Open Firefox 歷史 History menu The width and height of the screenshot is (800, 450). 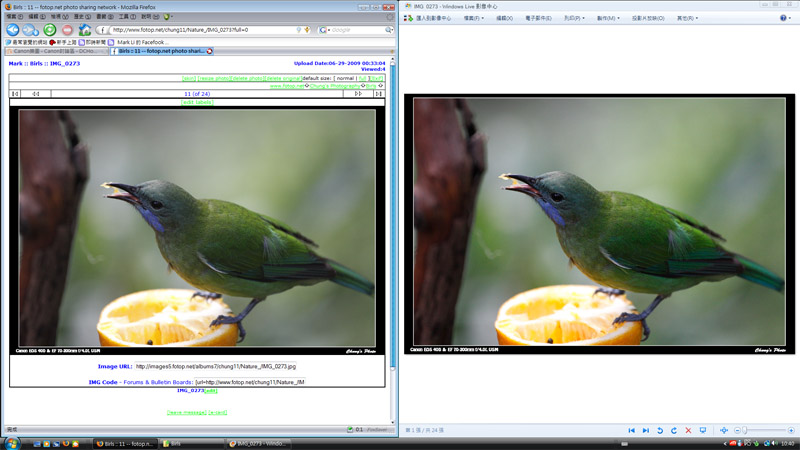coord(82,17)
